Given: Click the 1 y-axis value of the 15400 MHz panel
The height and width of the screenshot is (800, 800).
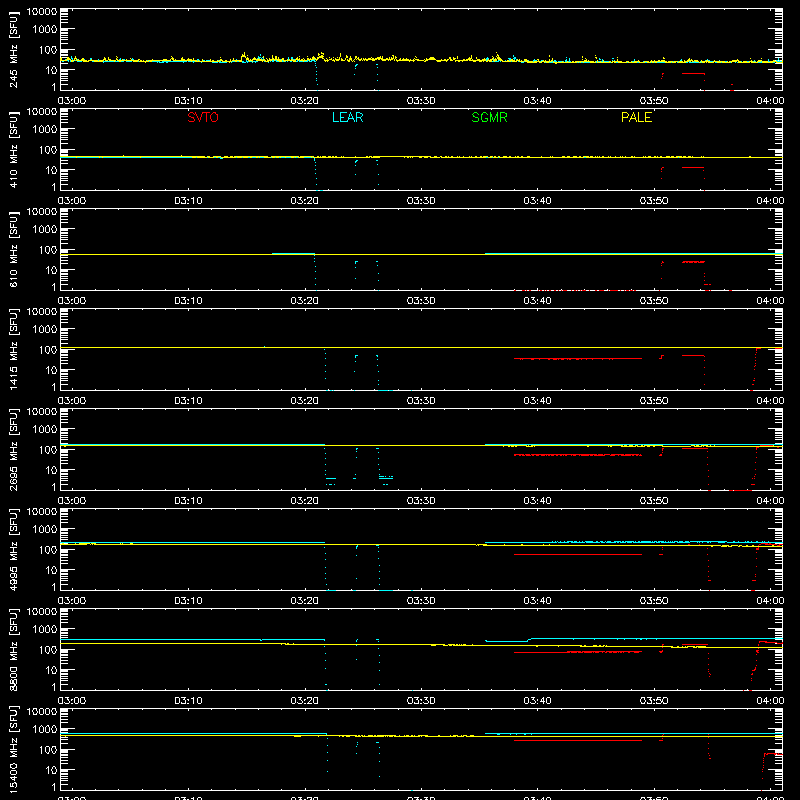Looking at the screenshot, I should pos(54,787).
